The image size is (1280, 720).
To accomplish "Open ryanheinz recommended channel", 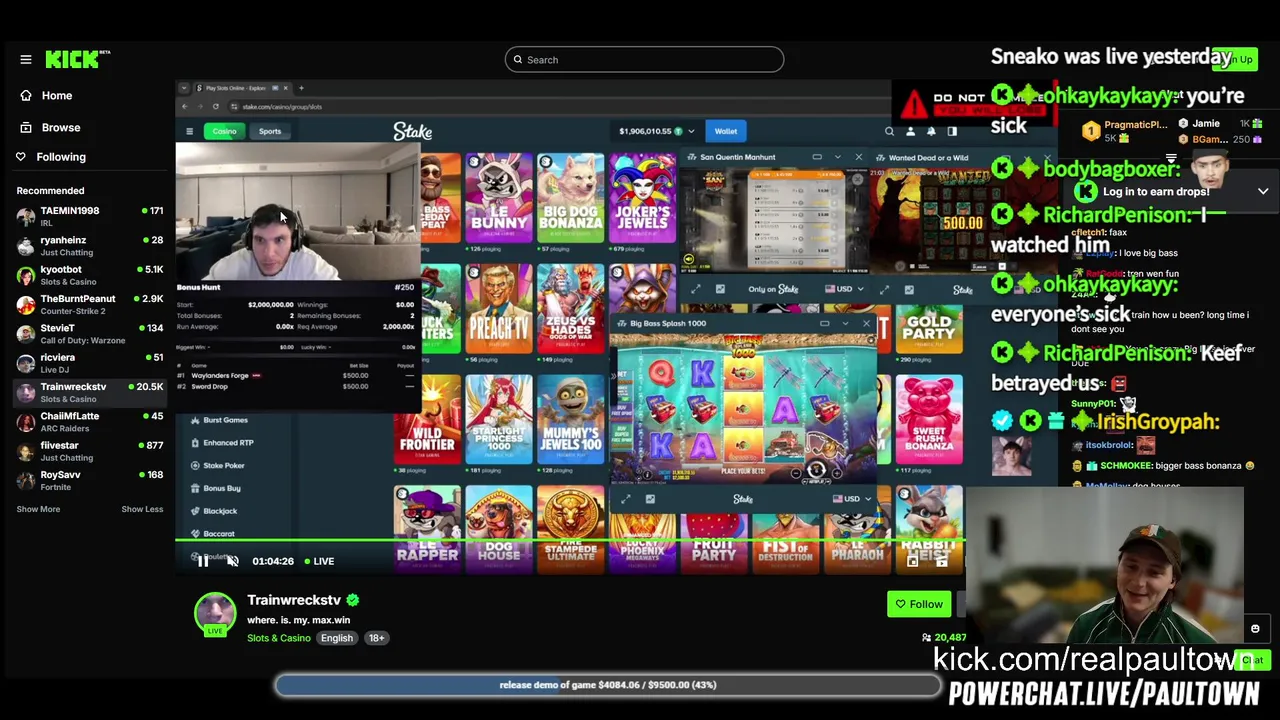I will point(89,246).
